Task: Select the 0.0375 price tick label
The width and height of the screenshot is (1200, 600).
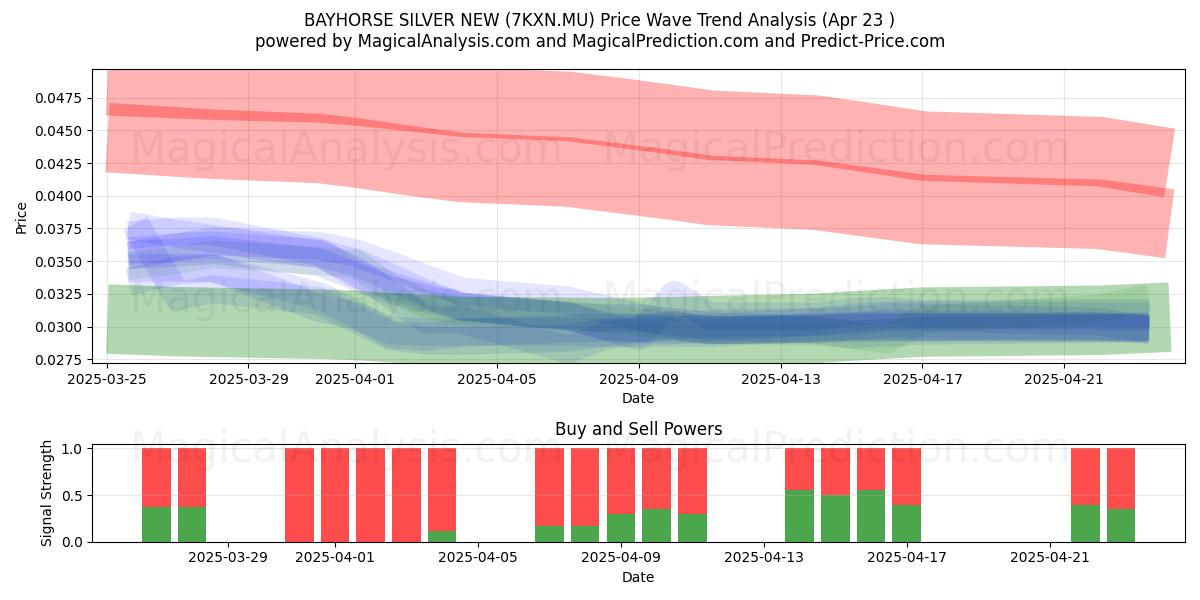Action: point(59,229)
